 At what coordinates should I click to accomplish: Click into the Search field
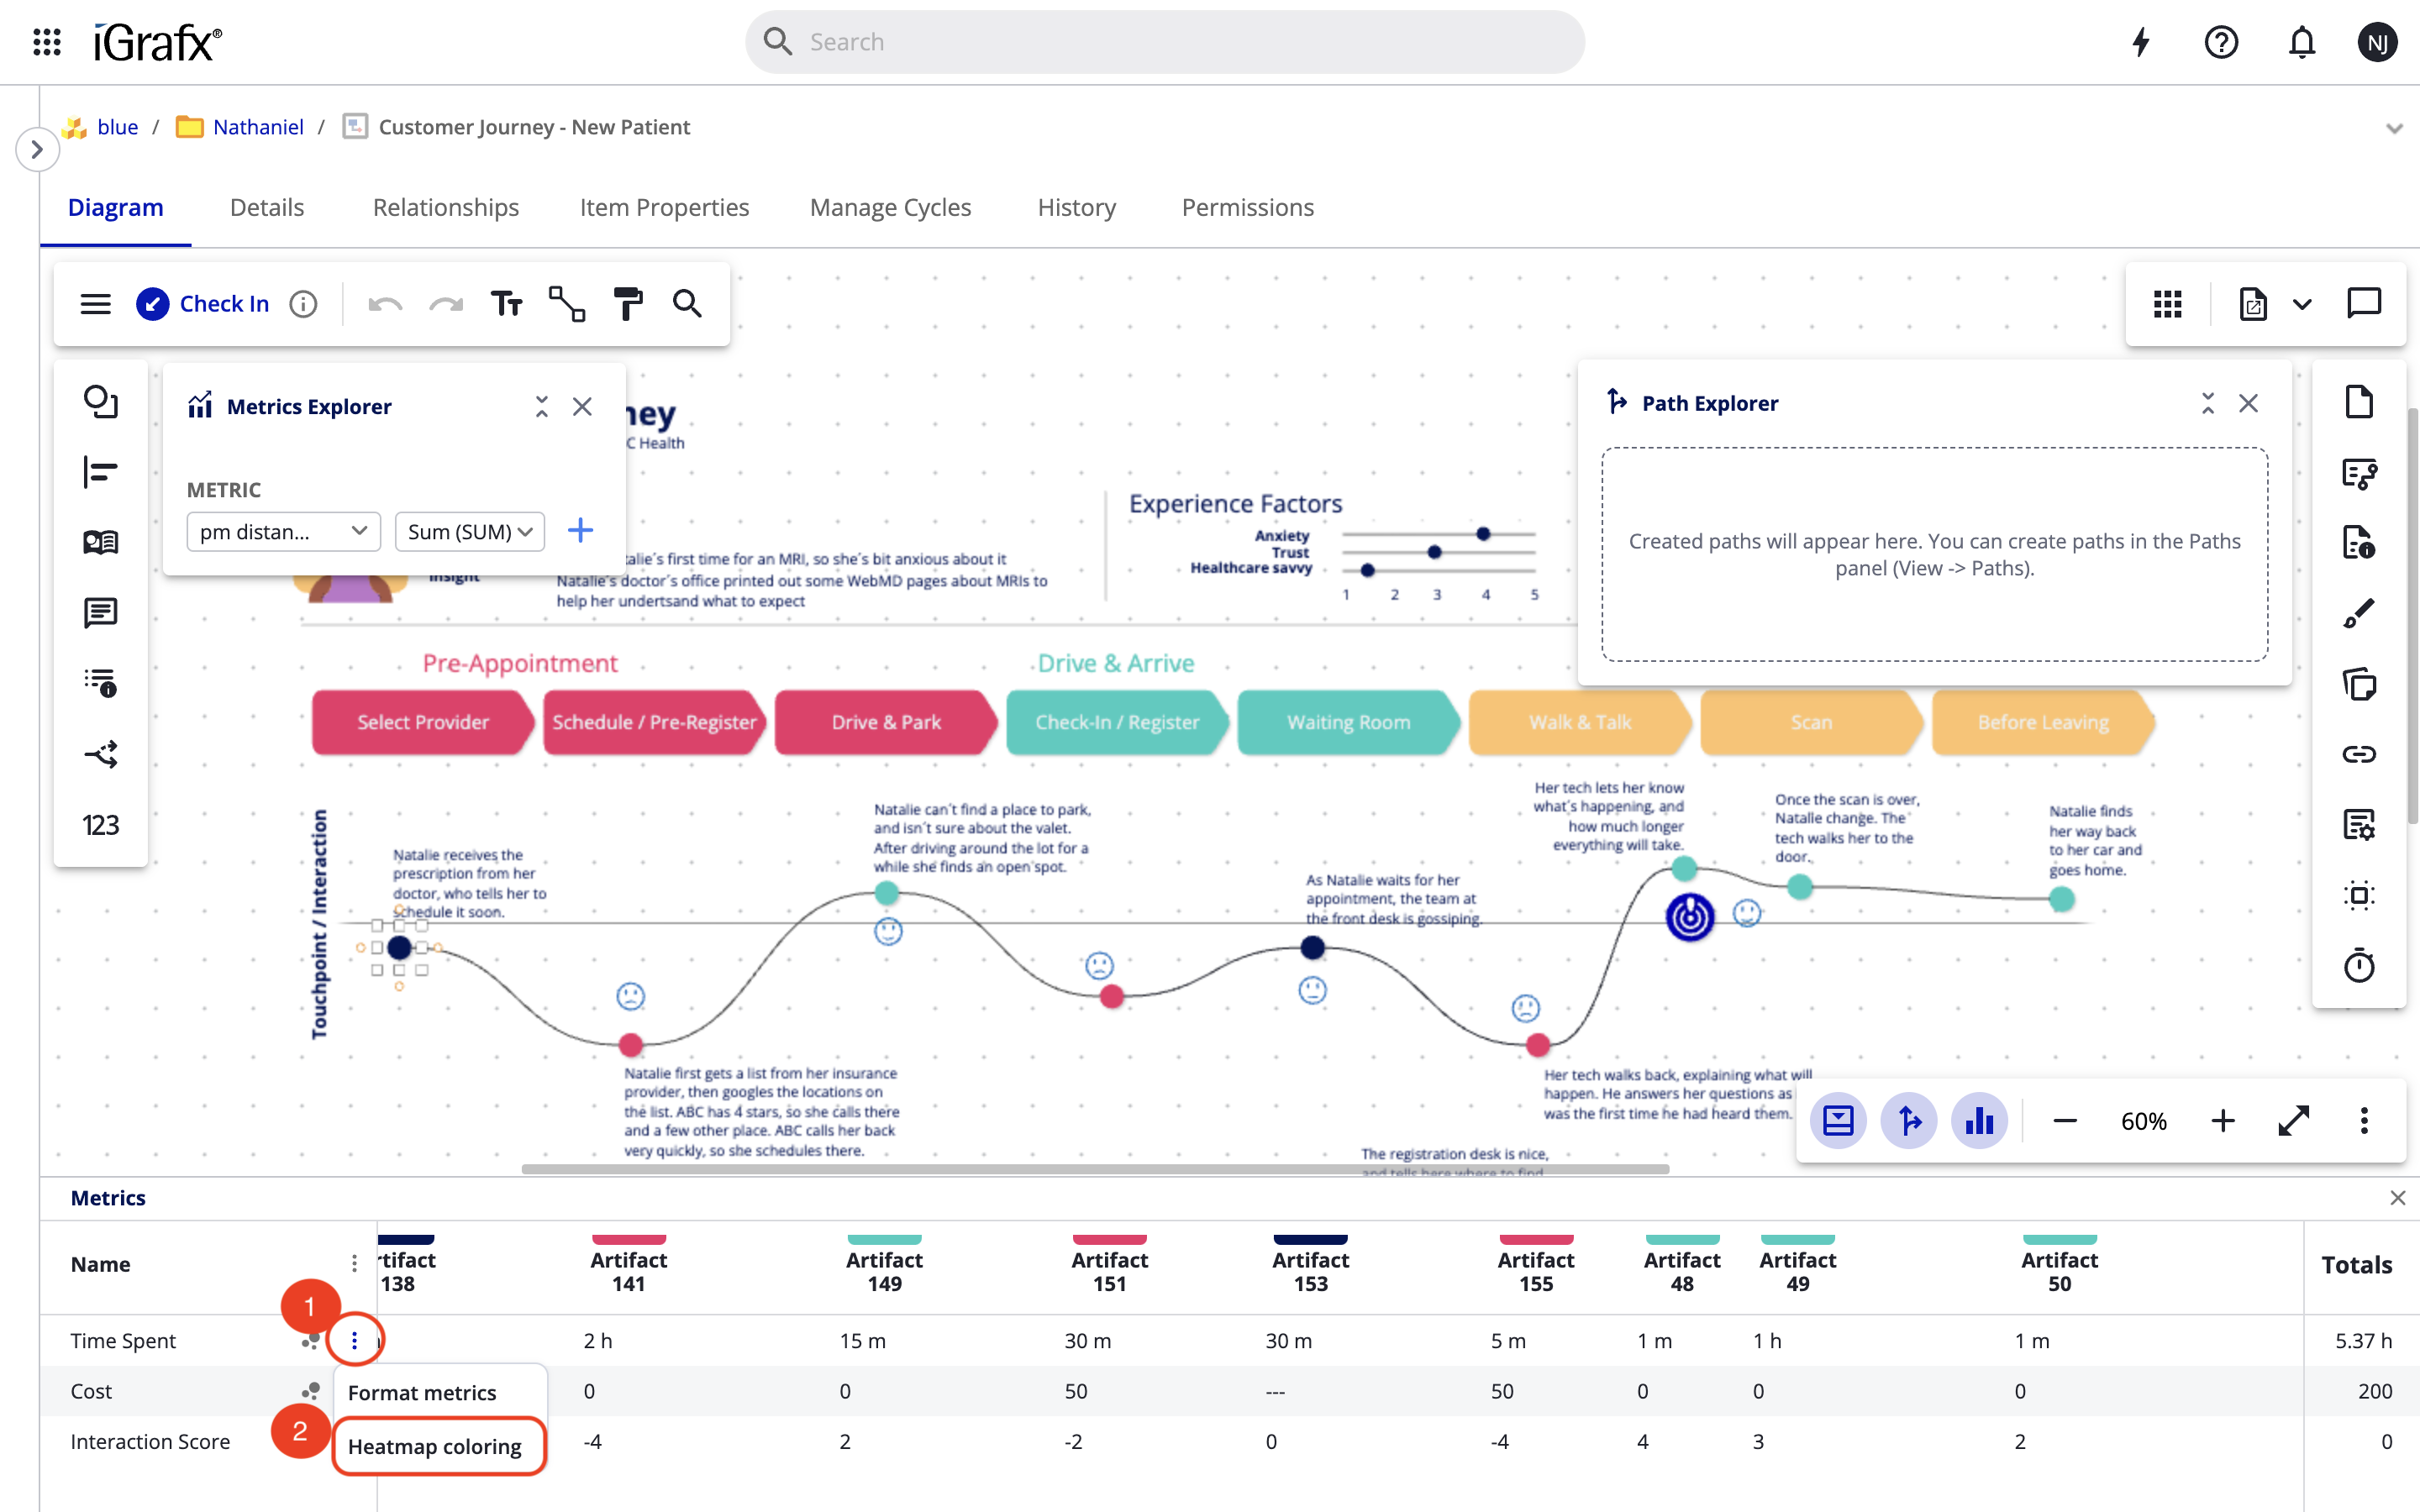click(1165, 42)
